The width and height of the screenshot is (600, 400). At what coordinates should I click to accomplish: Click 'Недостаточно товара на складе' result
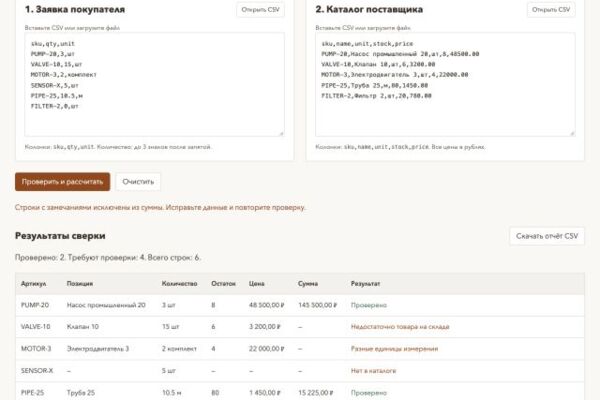pyautogui.click(x=400, y=327)
